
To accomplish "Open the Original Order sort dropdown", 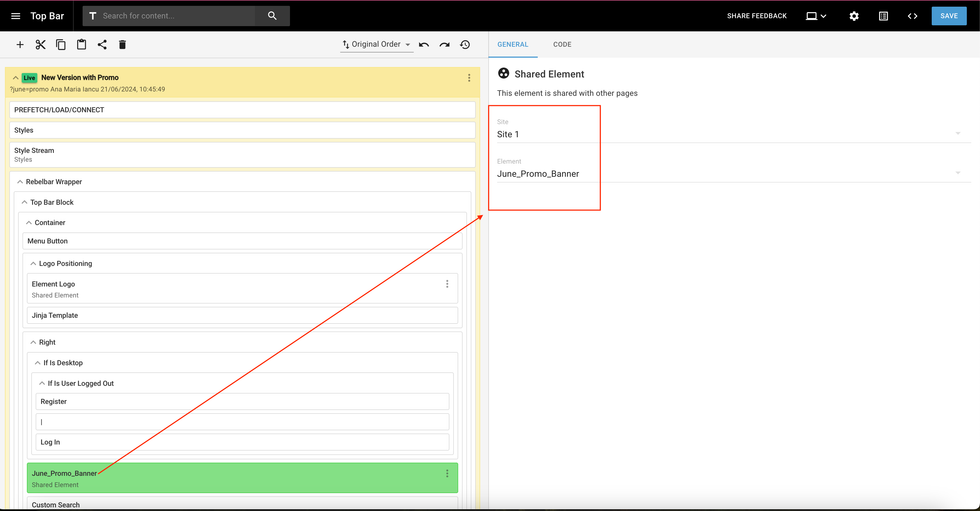I will pos(376,45).
